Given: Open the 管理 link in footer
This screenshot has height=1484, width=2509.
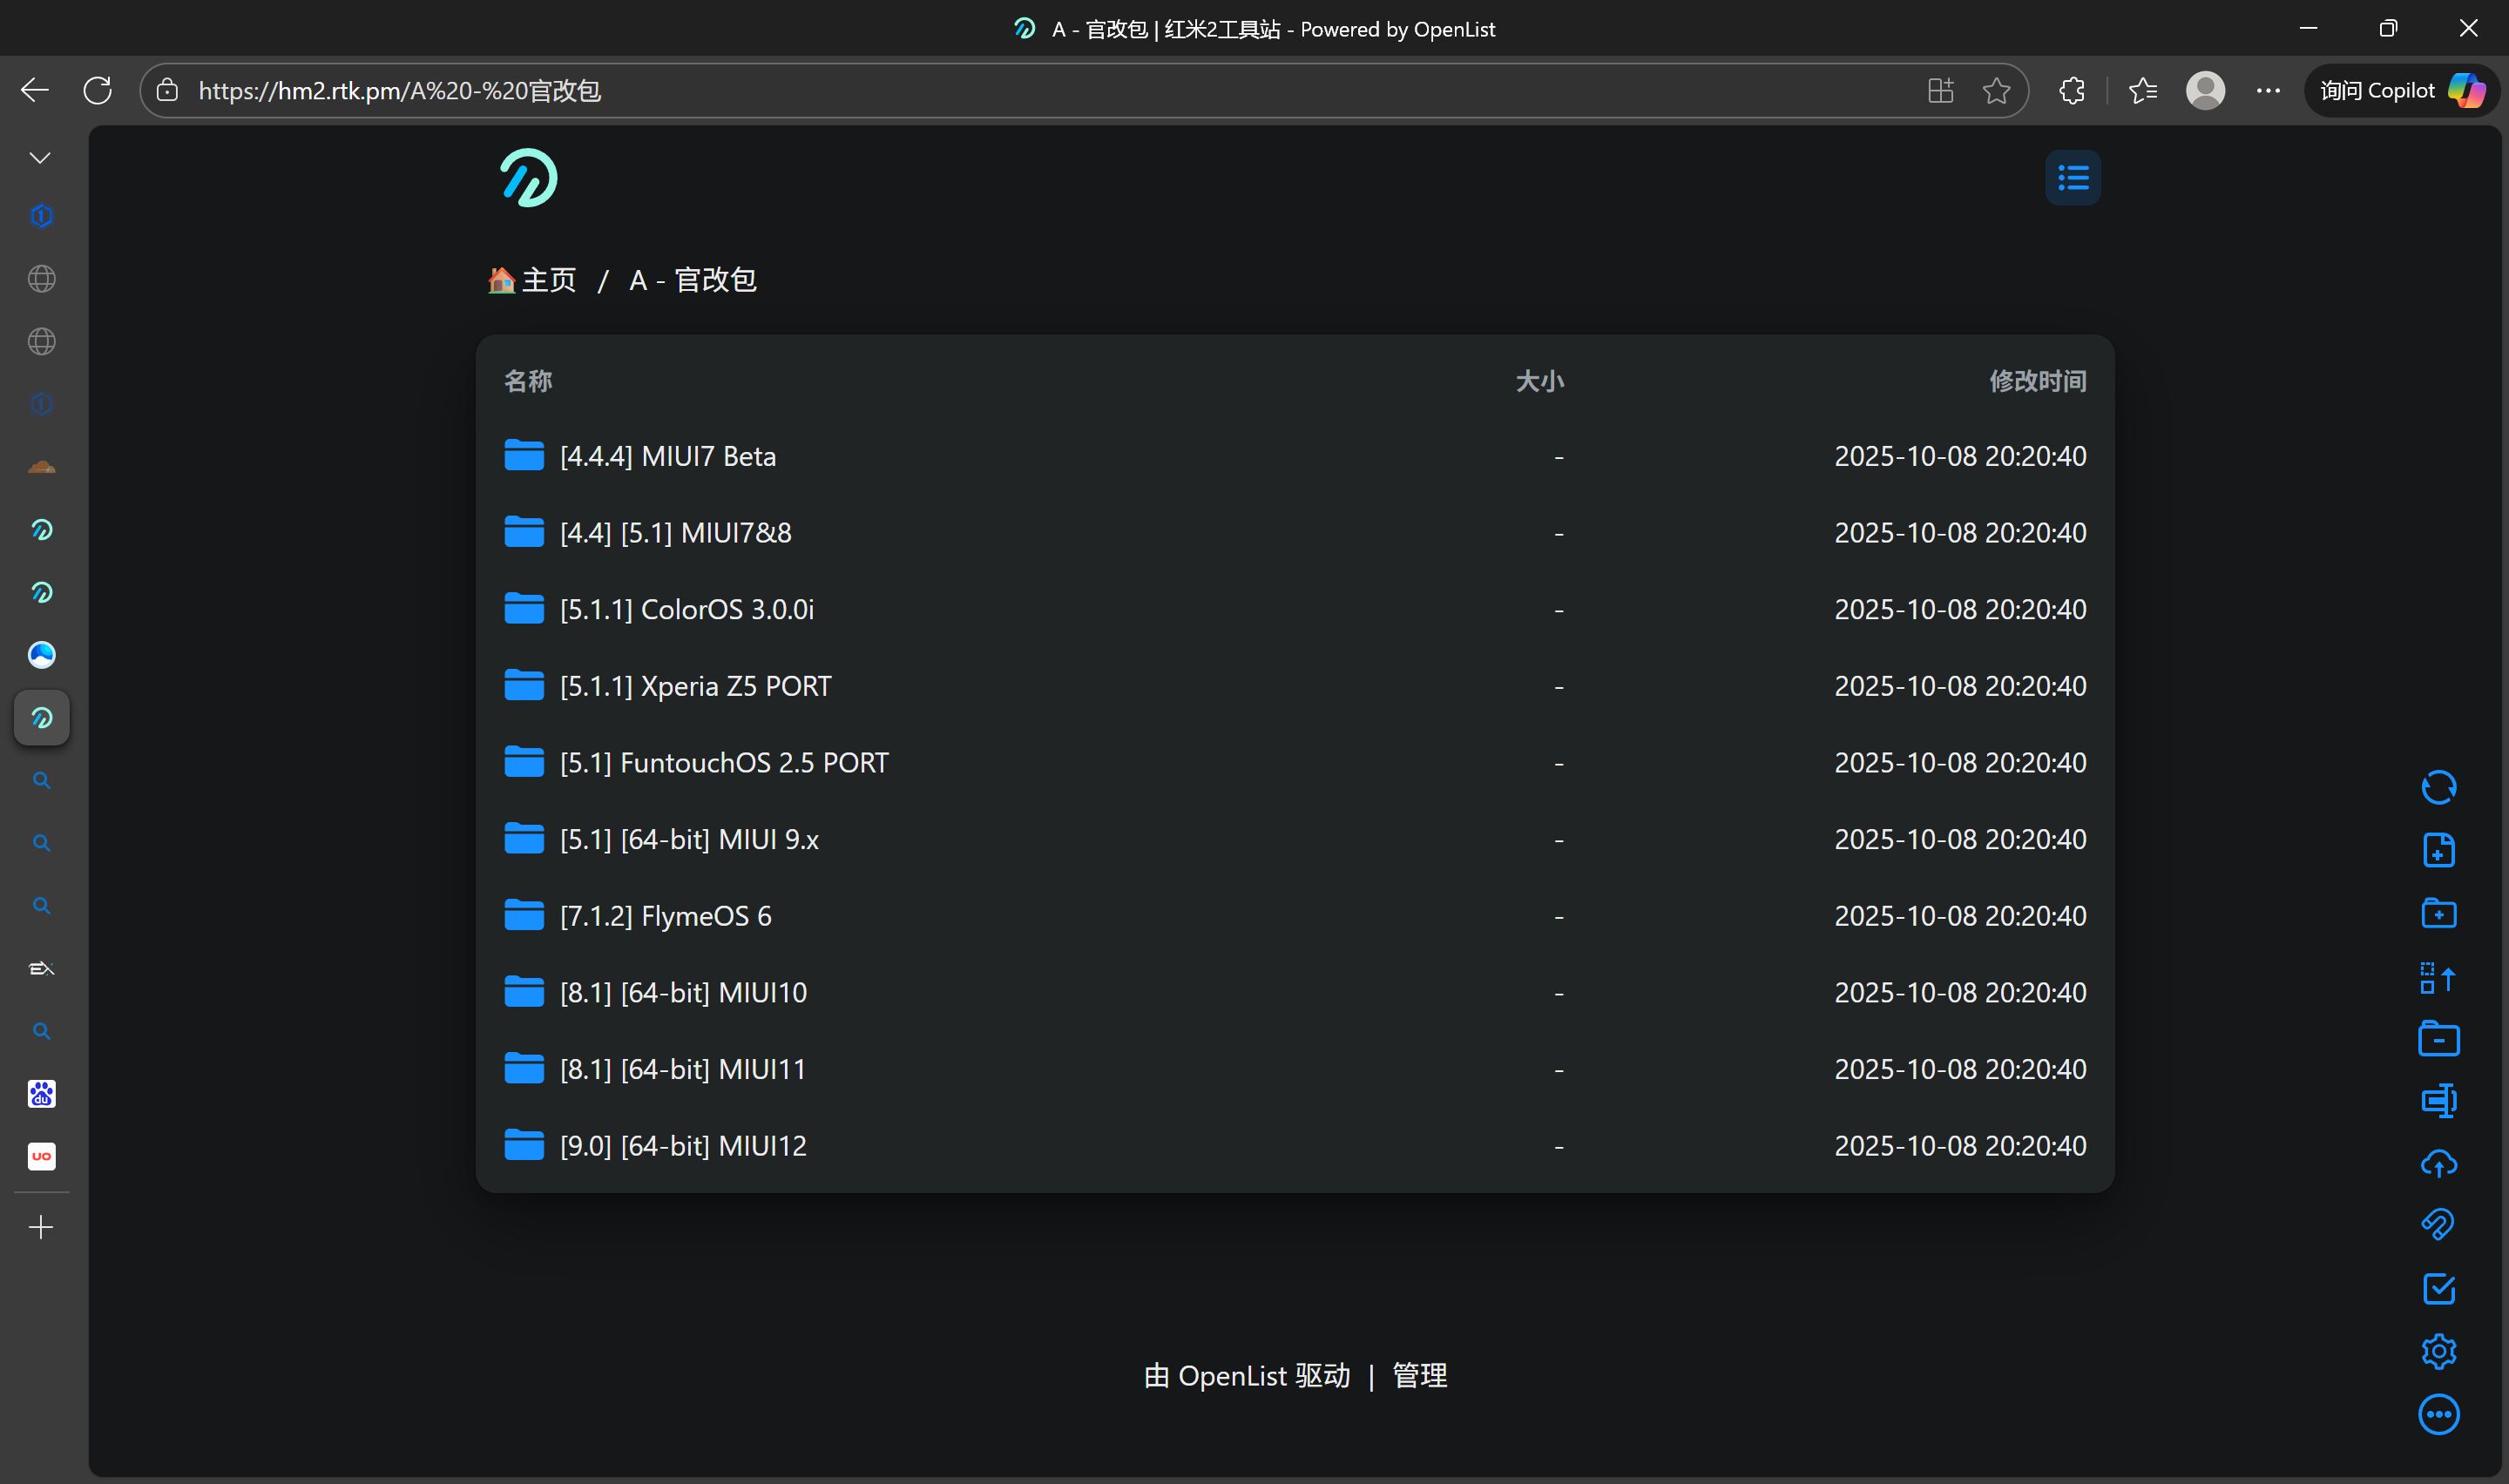Looking at the screenshot, I should 1419,1376.
